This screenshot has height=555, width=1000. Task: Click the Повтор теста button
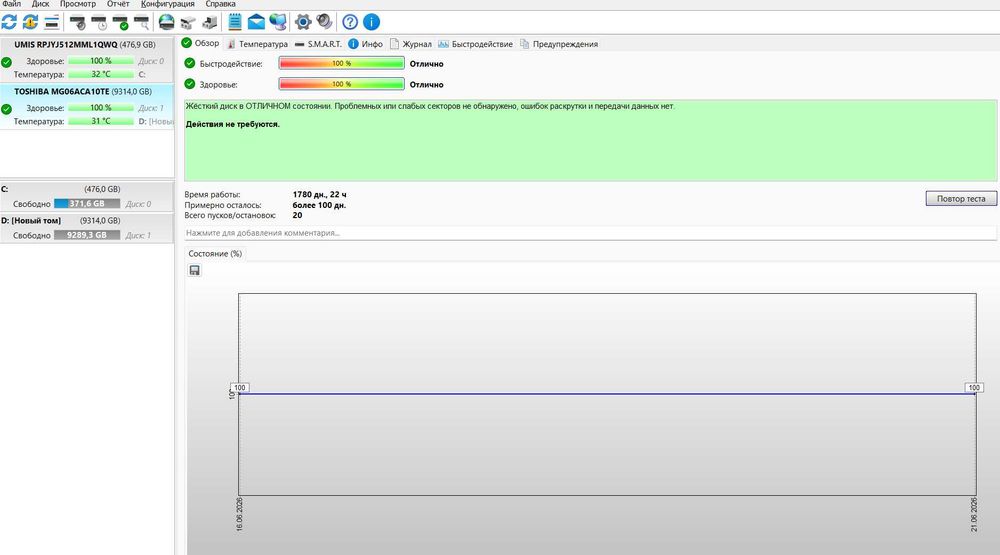[x=960, y=198]
